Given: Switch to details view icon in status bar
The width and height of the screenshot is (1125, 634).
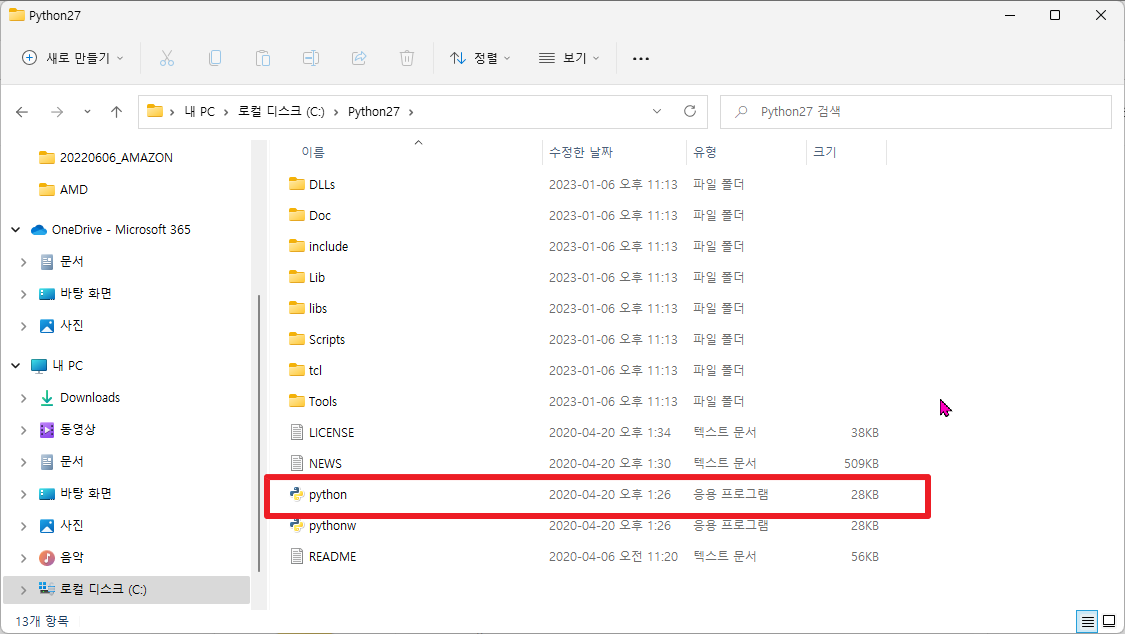Looking at the screenshot, I should pos(1088,621).
